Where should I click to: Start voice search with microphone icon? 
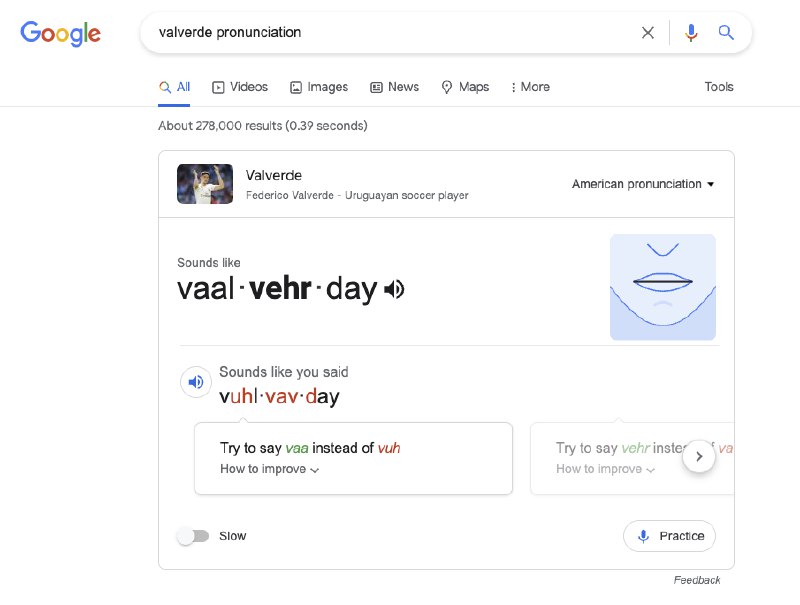[x=691, y=33]
